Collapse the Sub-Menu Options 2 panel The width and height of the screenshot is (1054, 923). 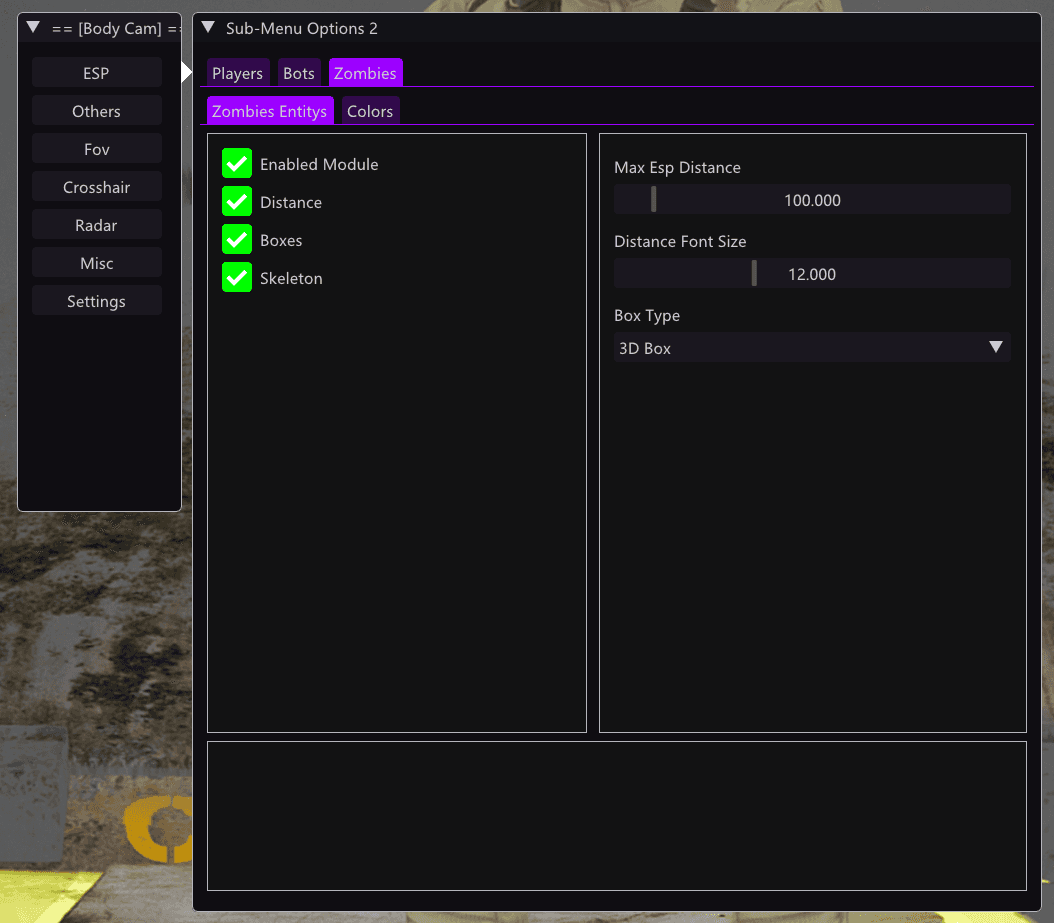[x=208, y=28]
